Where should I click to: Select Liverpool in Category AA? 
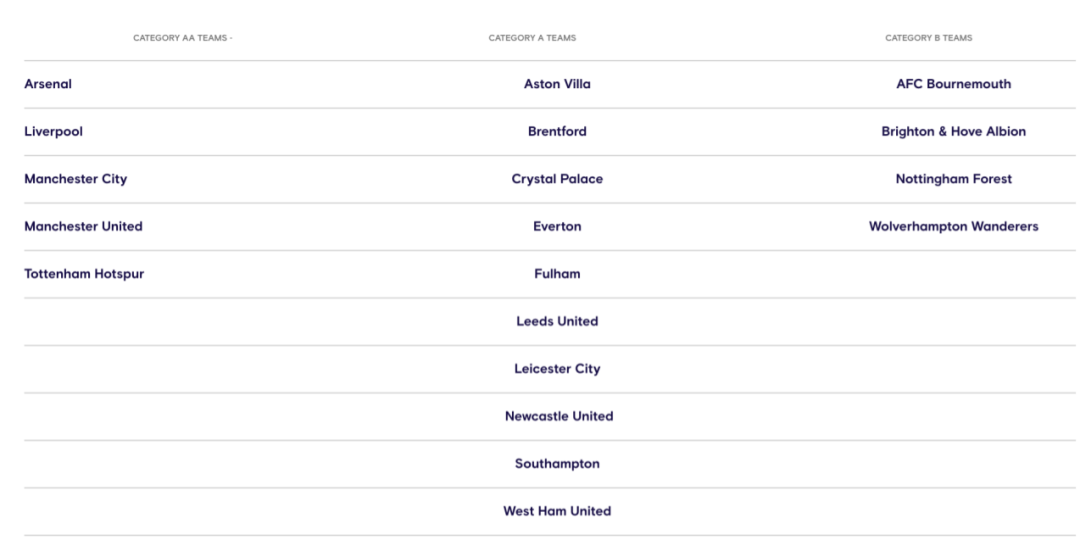pyautogui.click(x=54, y=131)
